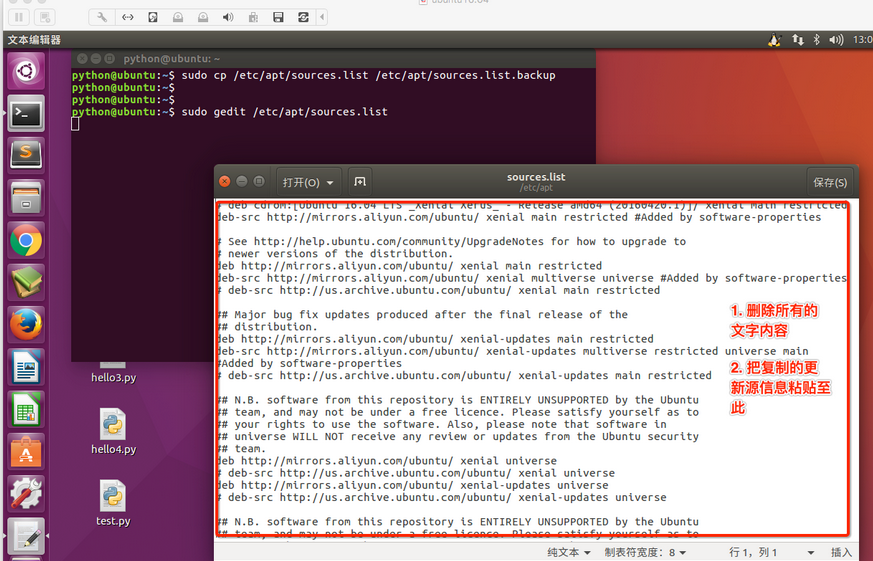The width and height of the screenshot is (873, 561).
Task: Open LibreOffice Writer from the dock
Action: (x=26, y=366)
